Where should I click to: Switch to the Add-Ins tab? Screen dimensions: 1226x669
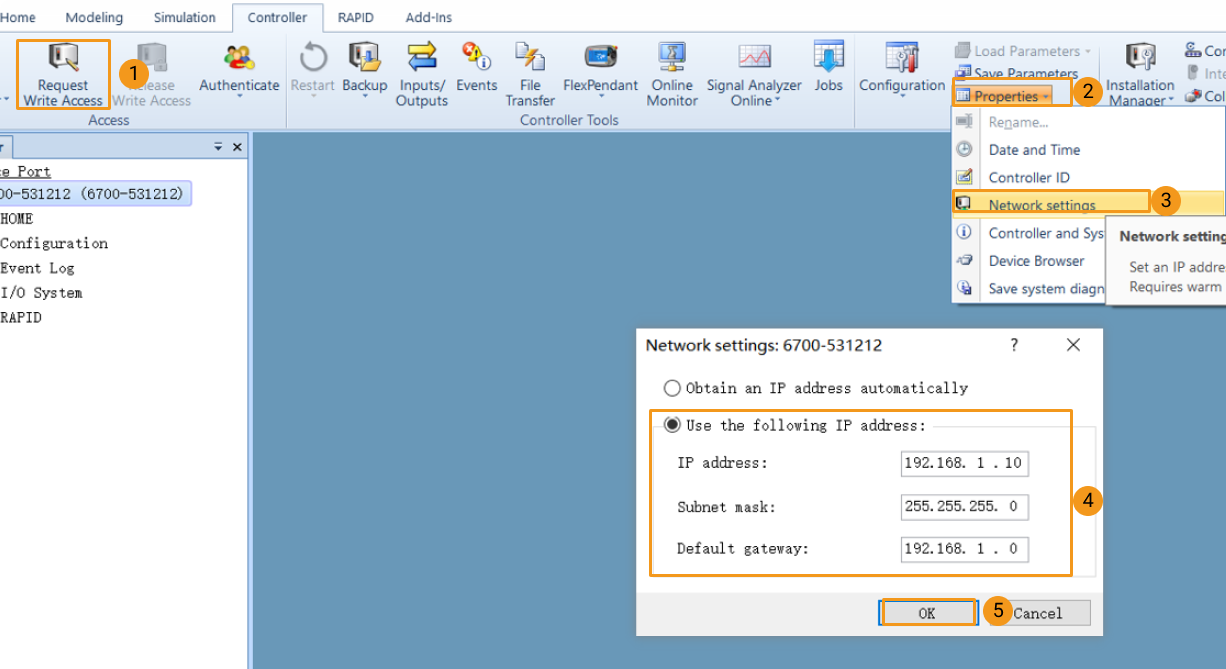pos(429,17)
